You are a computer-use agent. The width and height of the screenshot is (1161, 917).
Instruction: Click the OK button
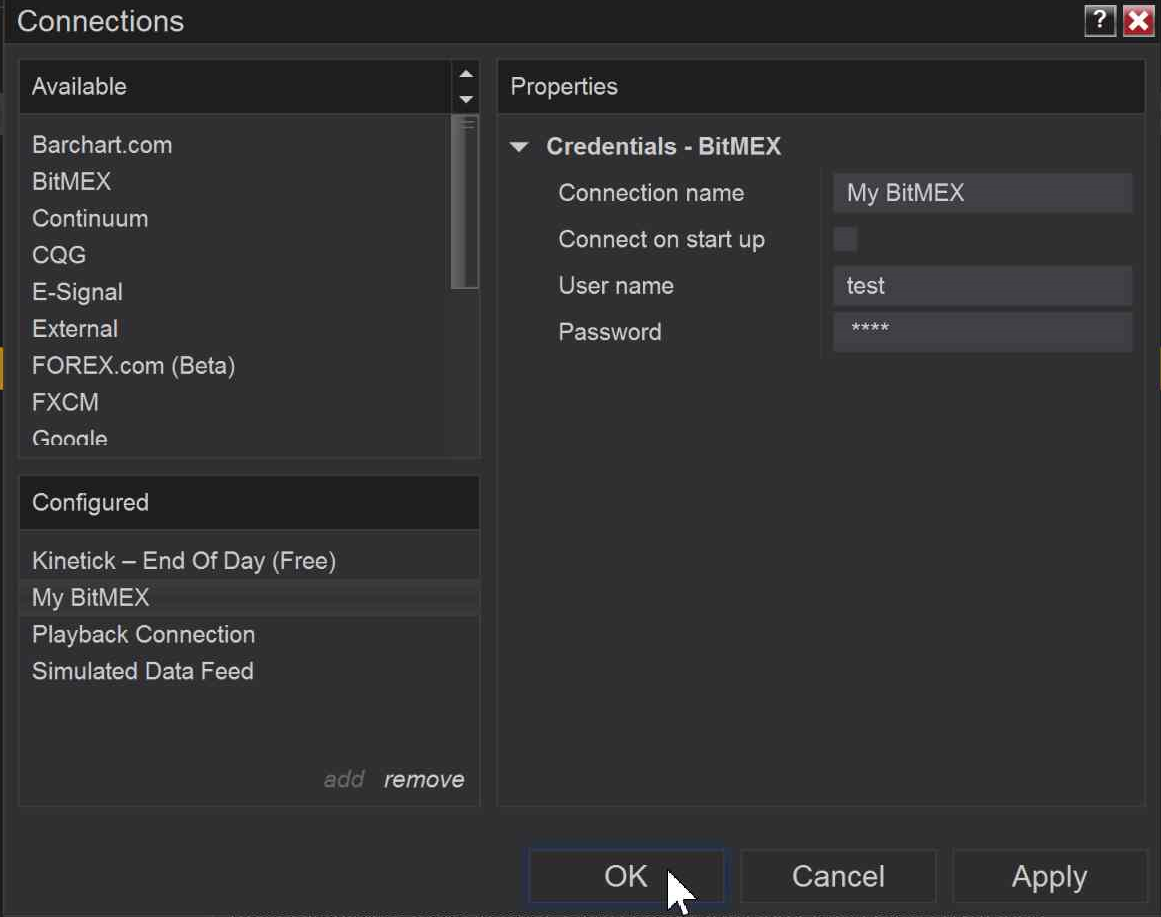click(x=626, y=876)
